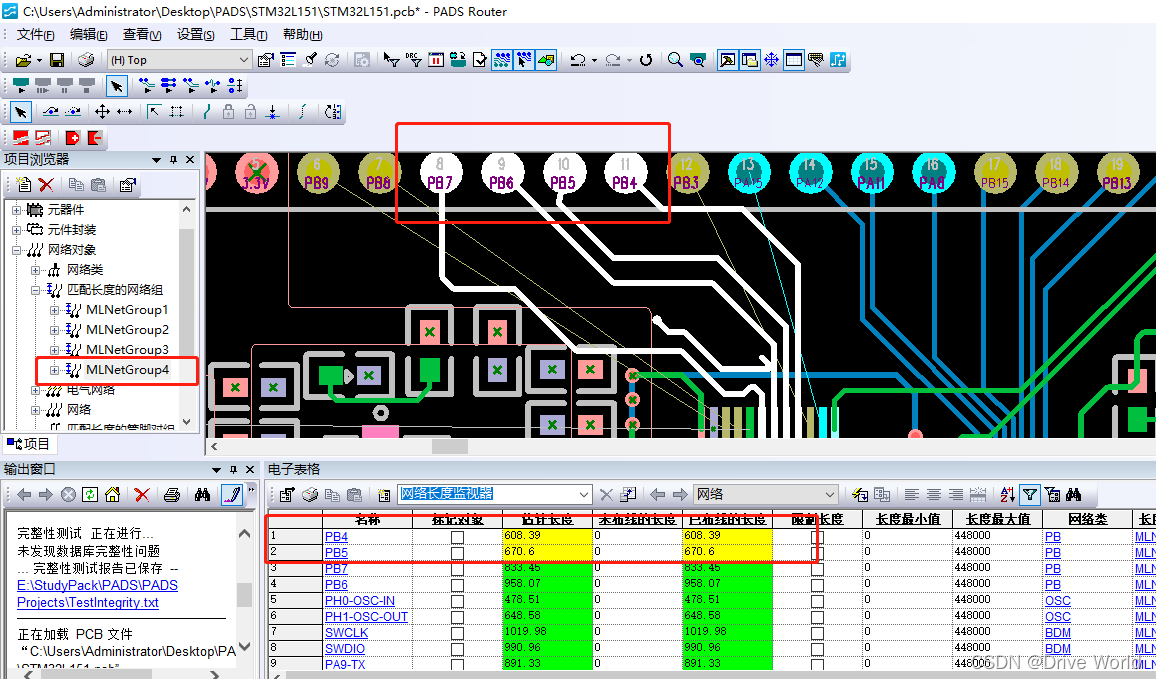Expand the 元器件 tree node
This screenshot has height=679, width=1156.
point(16,210)
